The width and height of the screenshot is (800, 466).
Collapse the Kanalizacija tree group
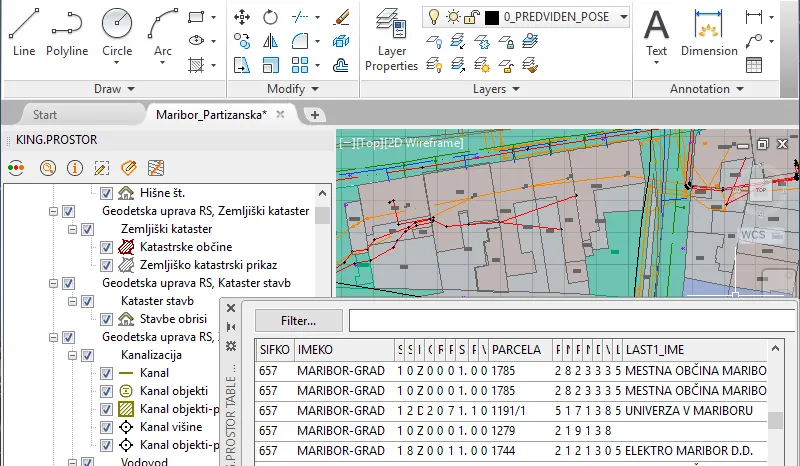point(71,355)
